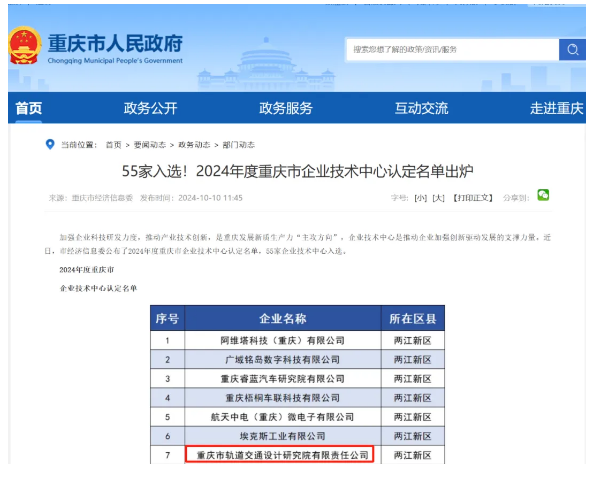
Task: Click the publish time 2024-10-10 11:45
Action: coord(210,198)
